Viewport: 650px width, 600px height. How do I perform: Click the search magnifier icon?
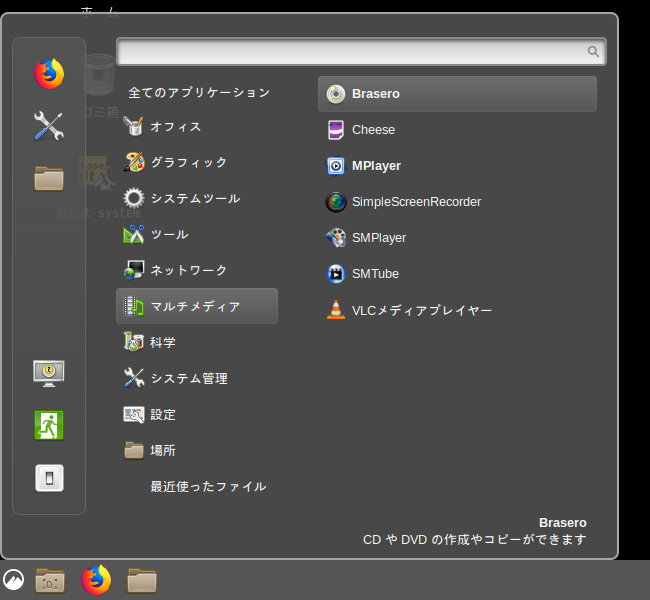pos(593,51)
